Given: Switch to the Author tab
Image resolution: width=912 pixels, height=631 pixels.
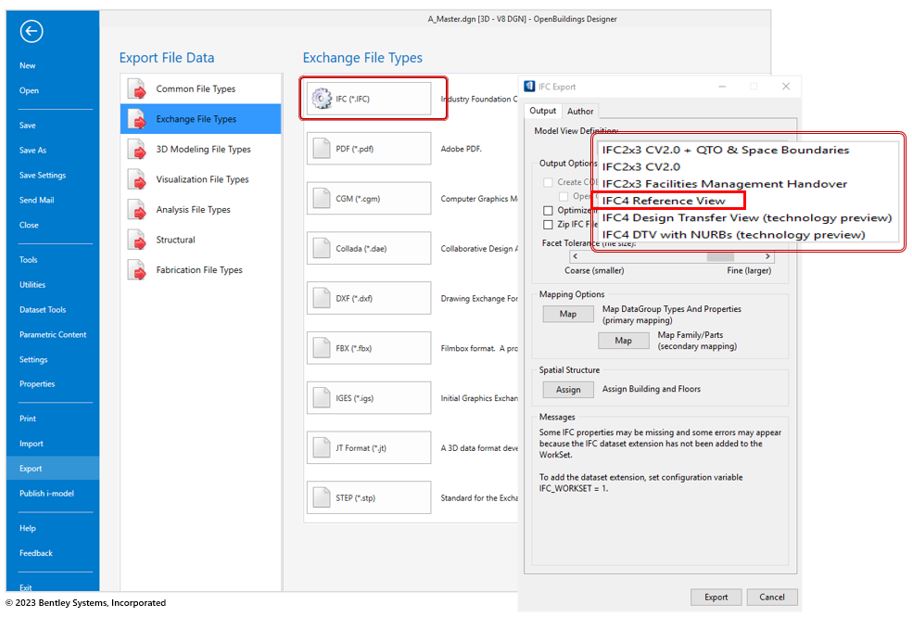Looking at the screenshot, I should point(580,111).
